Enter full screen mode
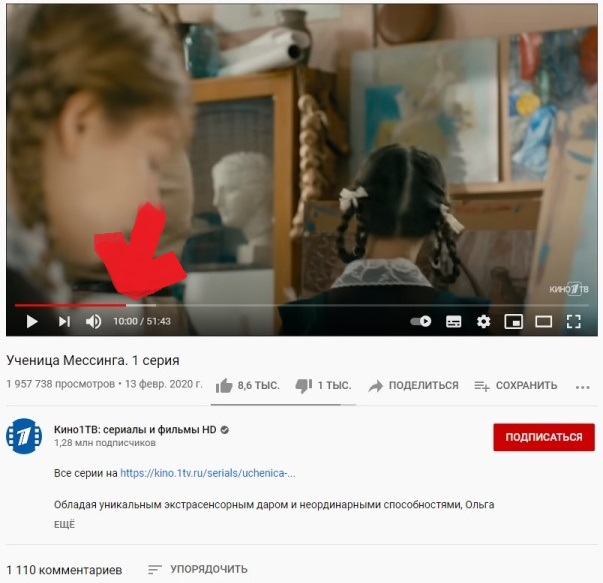The width and height of the screenshot is (603, 583). point(573,321)
